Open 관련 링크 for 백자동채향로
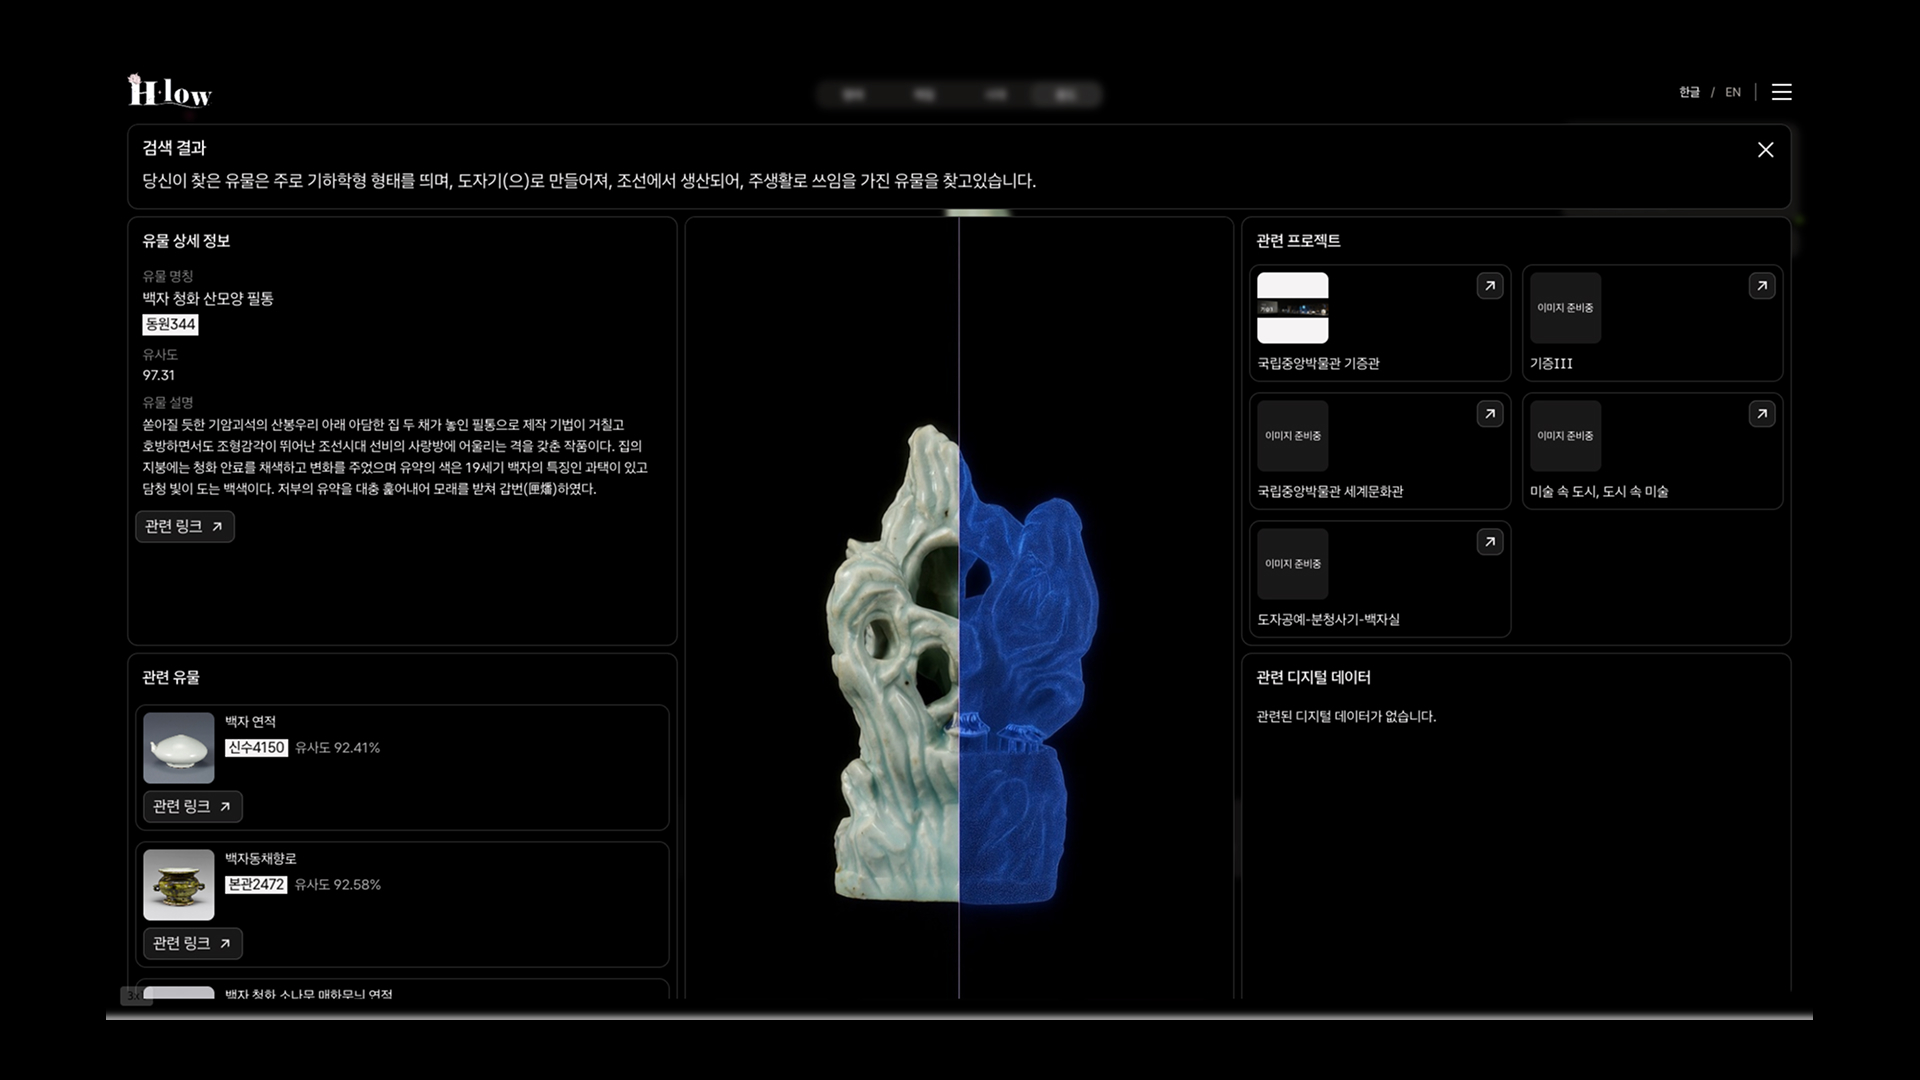Image resolution: width=1920 pixels, height=1080 pixels. pos(193,944)
